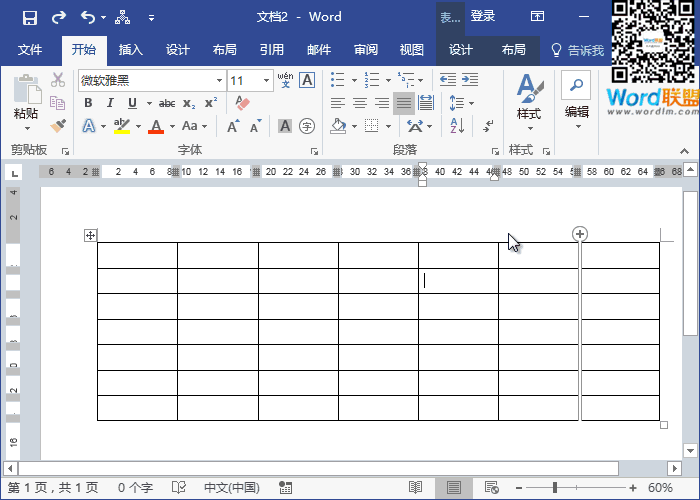The width and height of the screenshot is (700, 500).
Task: Toggle Strikethrough abc formatting
Action: (x=167, y=104)
